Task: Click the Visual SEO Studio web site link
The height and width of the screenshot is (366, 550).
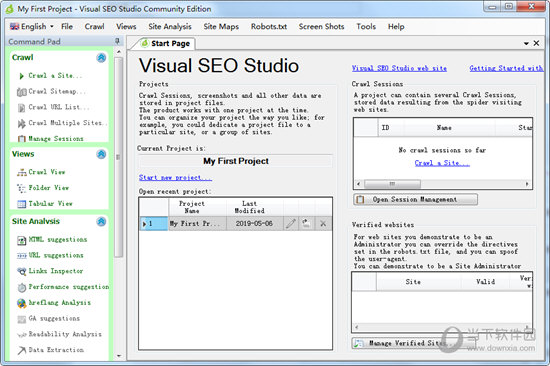Action: coord(399,68)
